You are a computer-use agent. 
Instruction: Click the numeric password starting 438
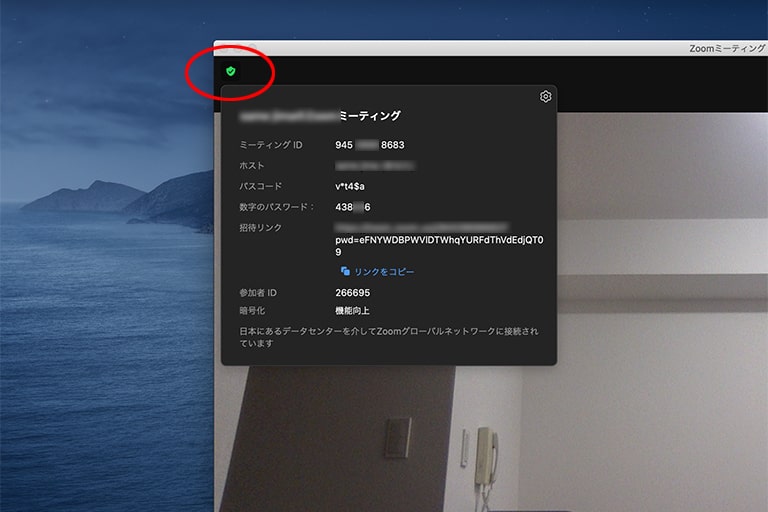coord(353,207)
